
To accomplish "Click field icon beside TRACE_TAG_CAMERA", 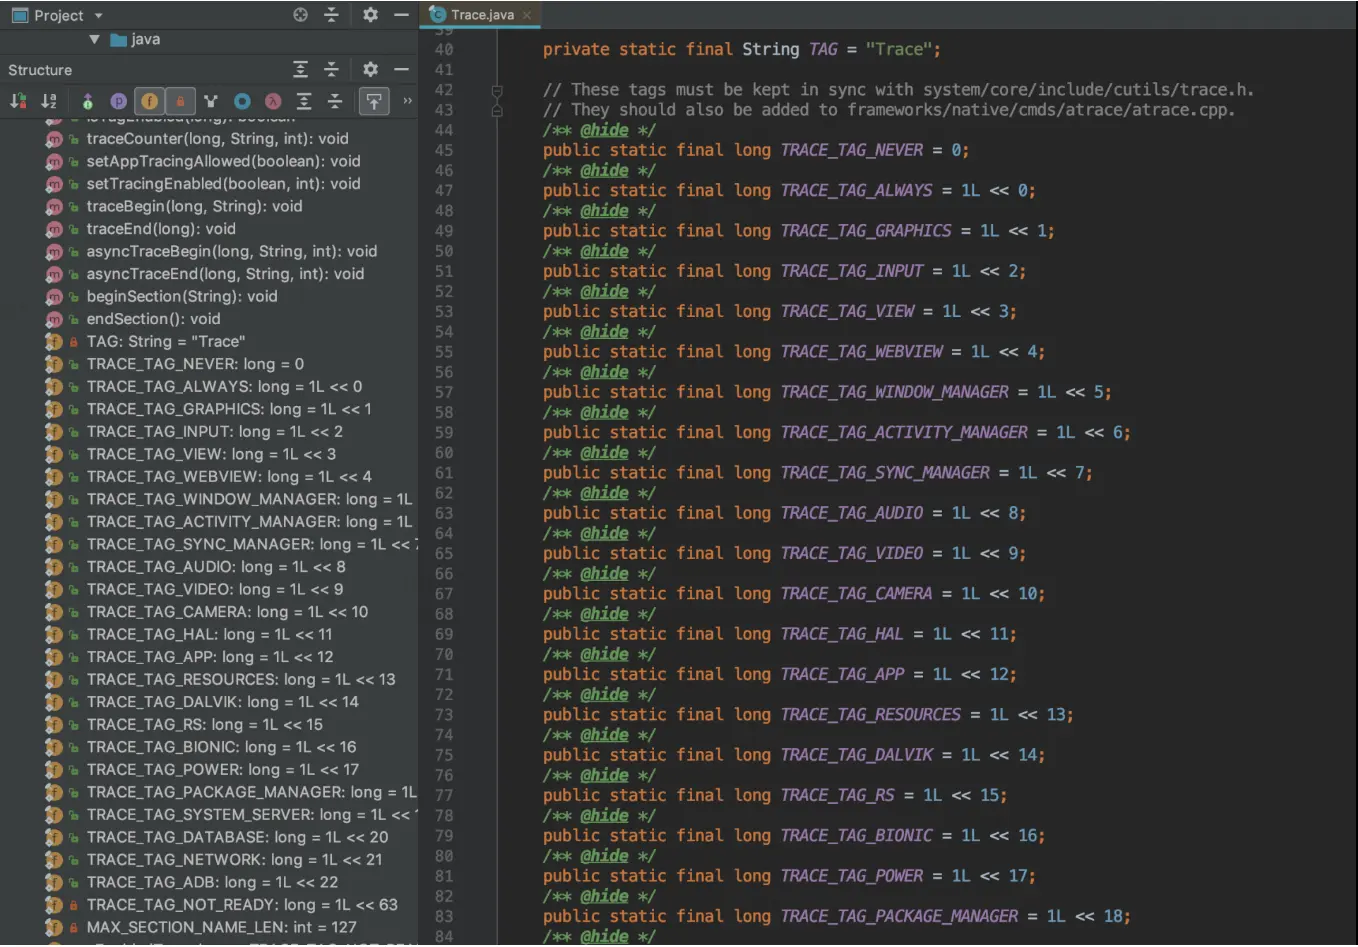I will pyautogui.click(x=54, y=612).
